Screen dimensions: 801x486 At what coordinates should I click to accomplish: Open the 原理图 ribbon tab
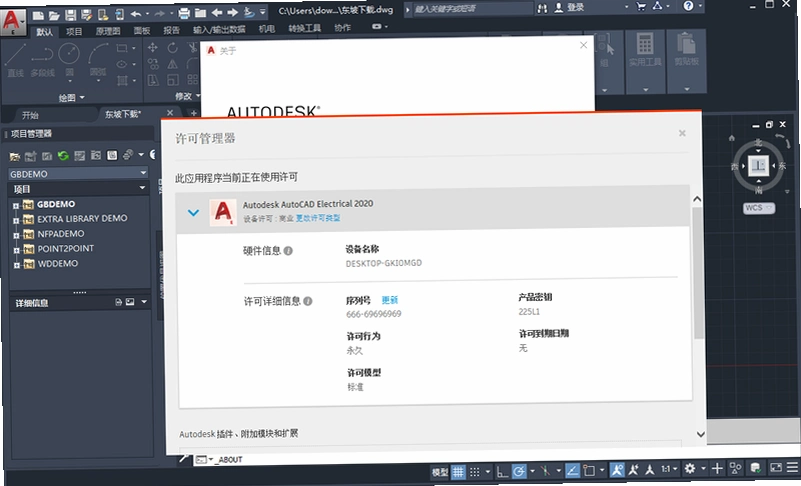(108, 31)
